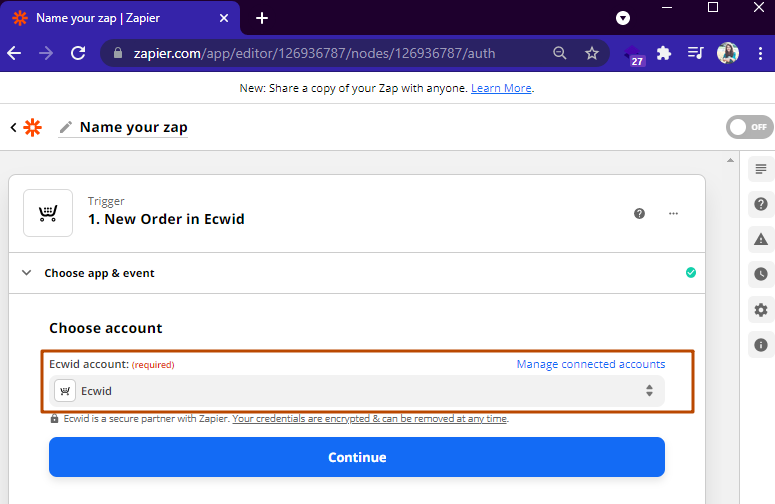Click the Choose account heading
775x504 pixels.
pyautogui.click(x=105, y=328)
